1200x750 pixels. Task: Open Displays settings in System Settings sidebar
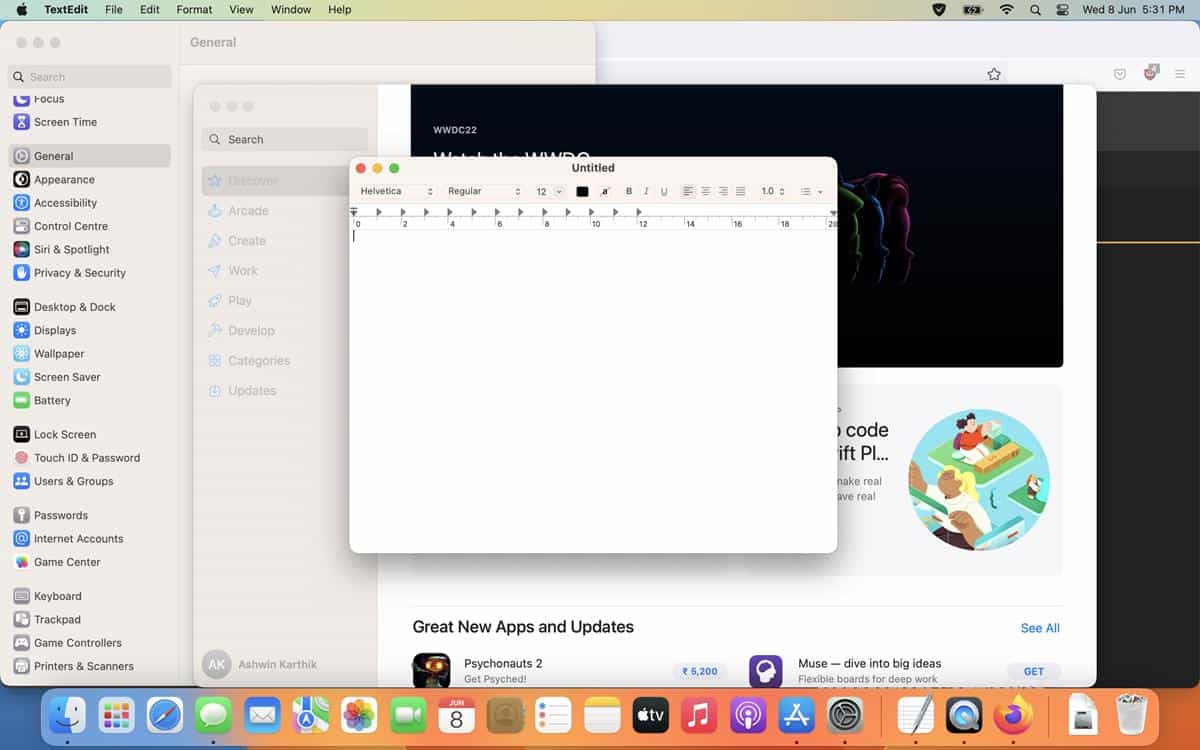pos(58,330)
